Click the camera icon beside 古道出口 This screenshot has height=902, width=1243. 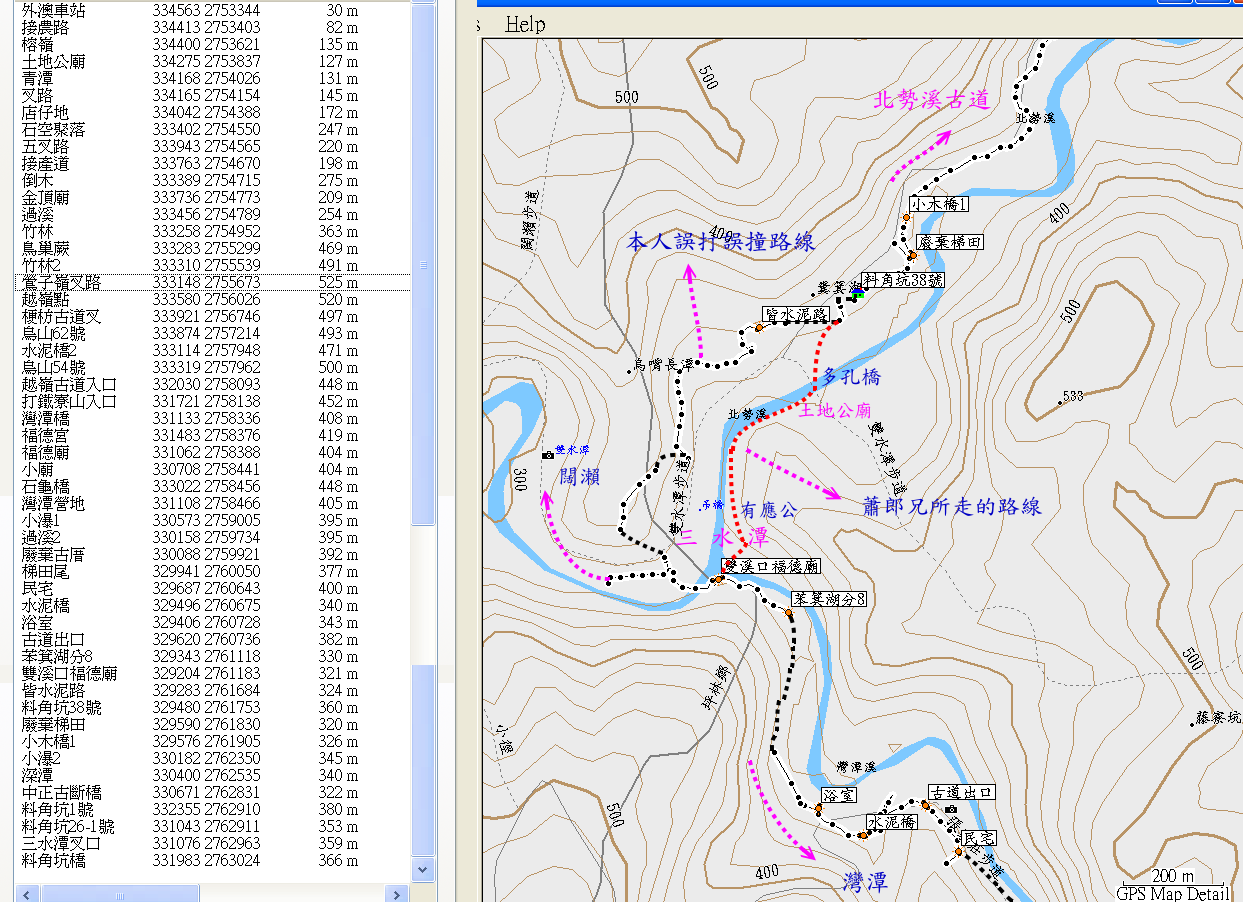pos(950,809)
